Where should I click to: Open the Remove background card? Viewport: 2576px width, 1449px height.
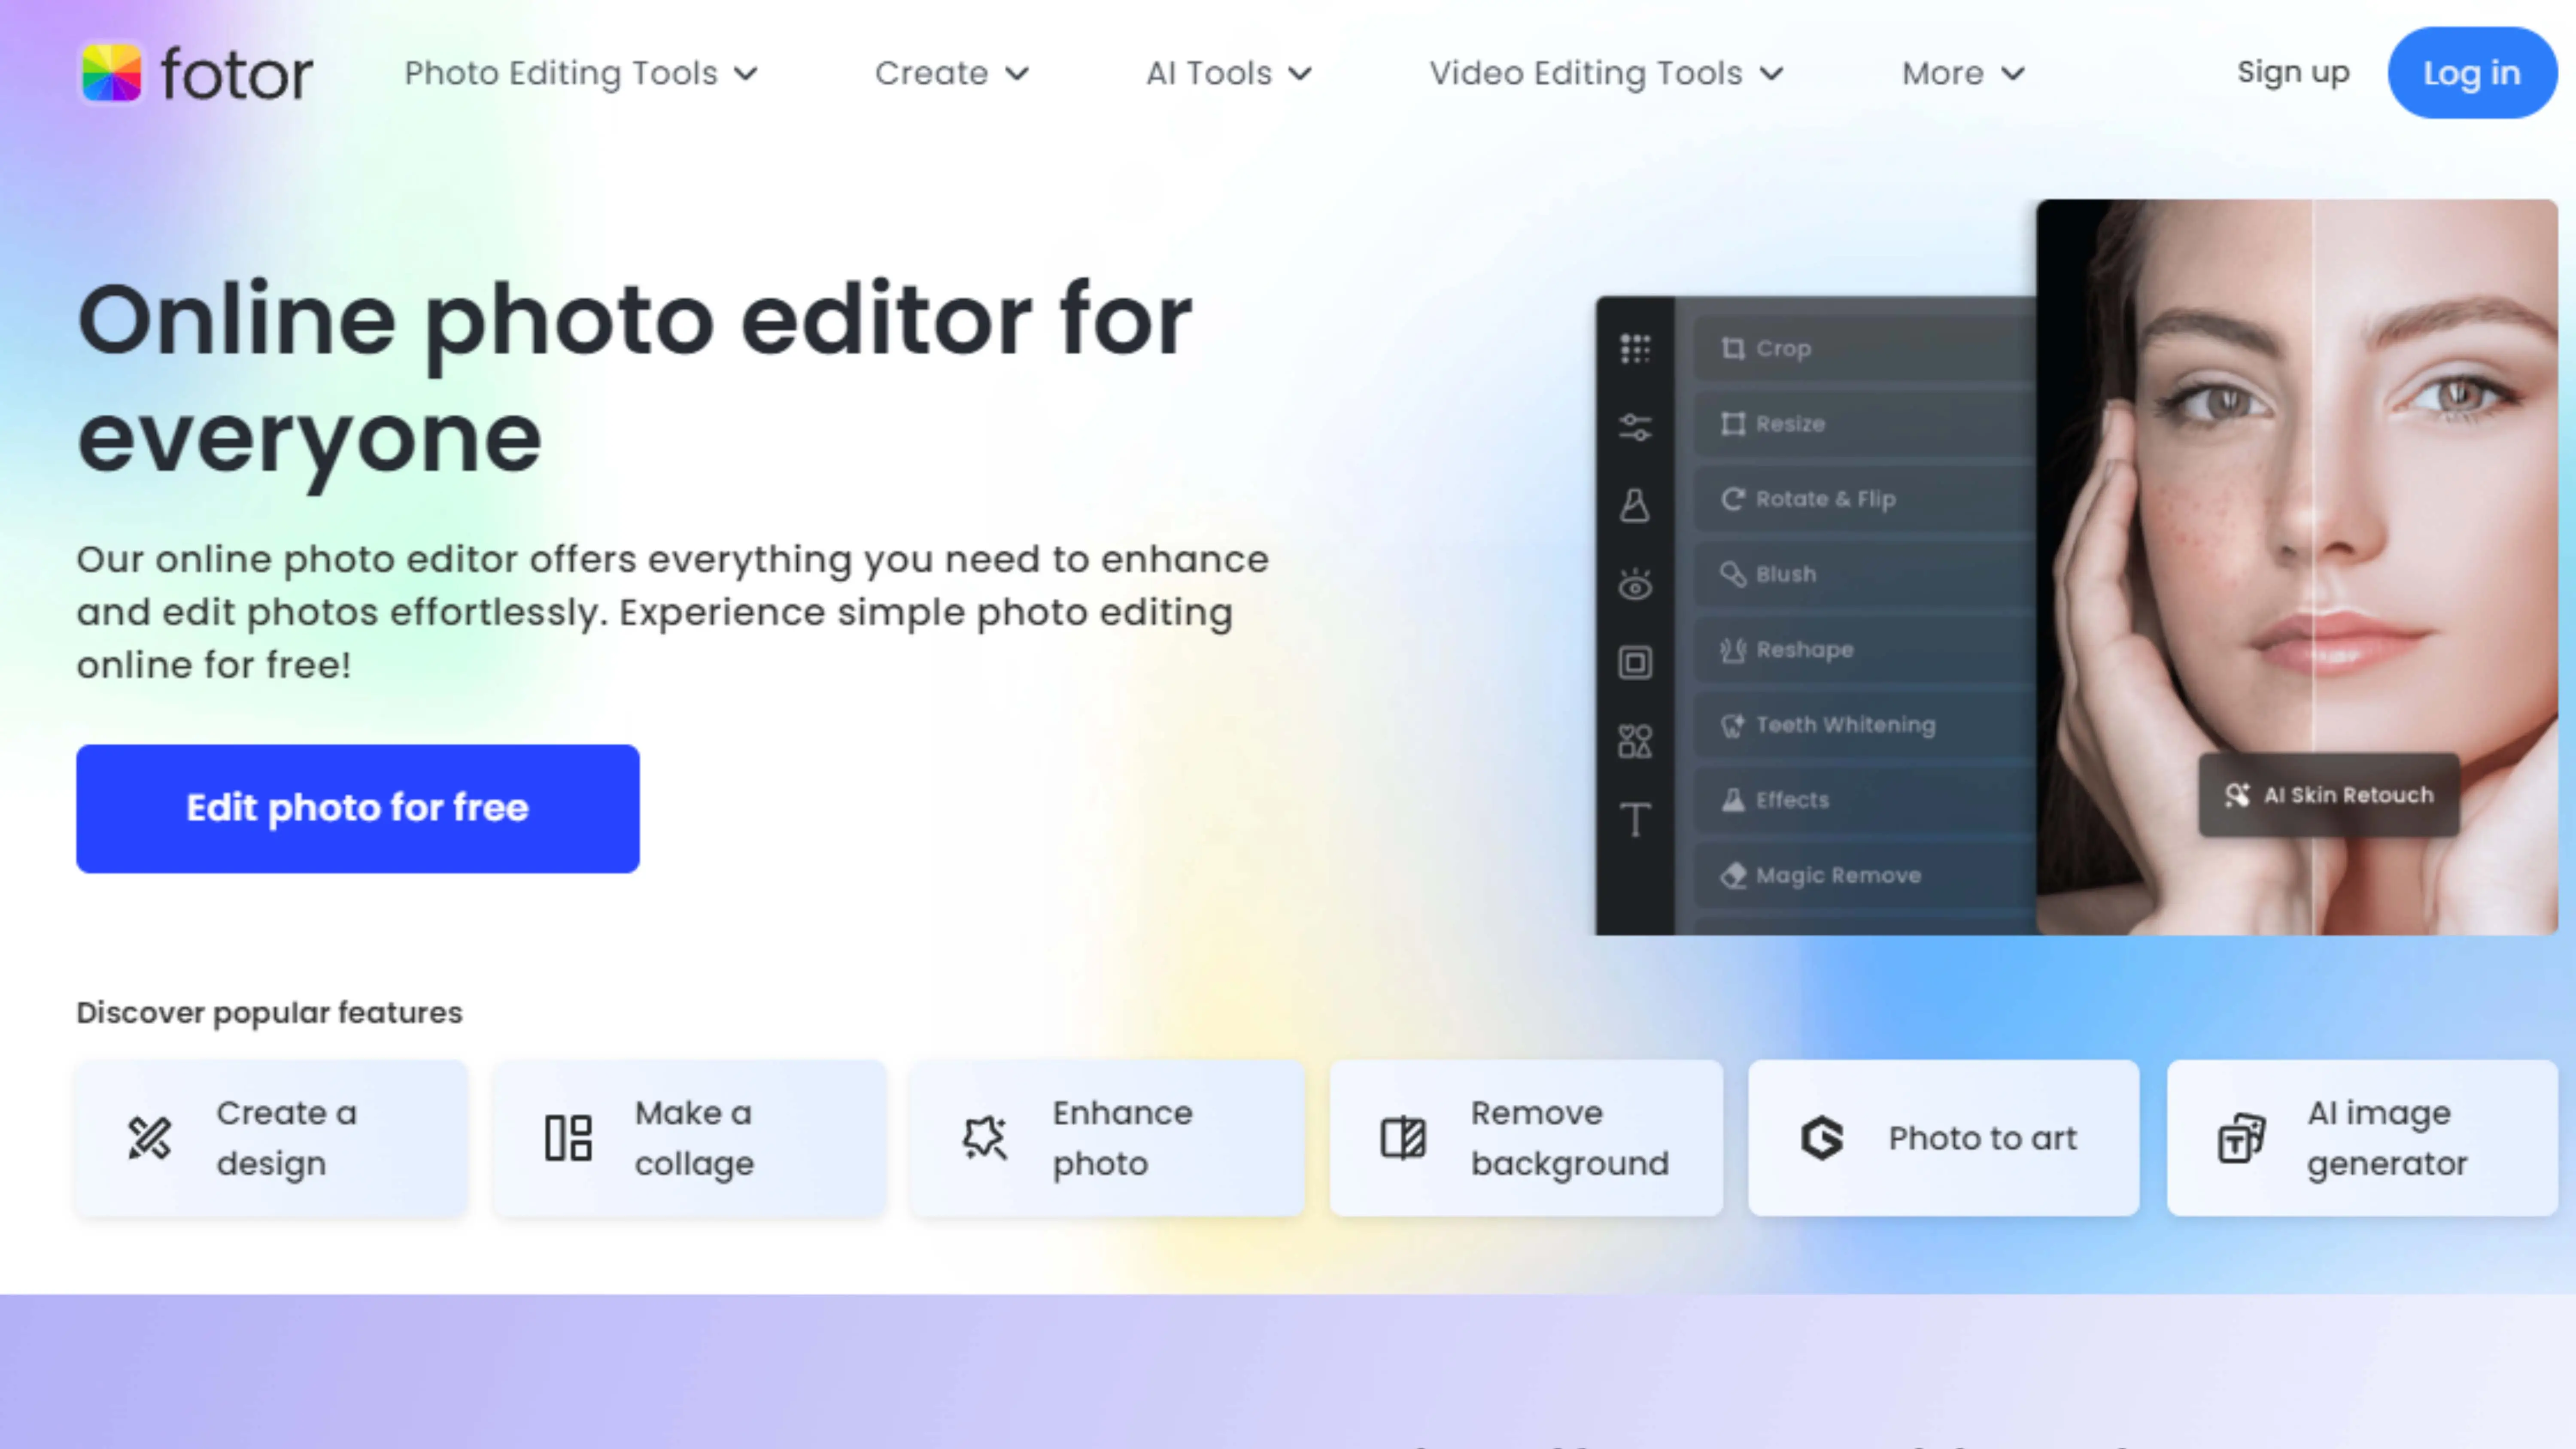point(1526,1138)
